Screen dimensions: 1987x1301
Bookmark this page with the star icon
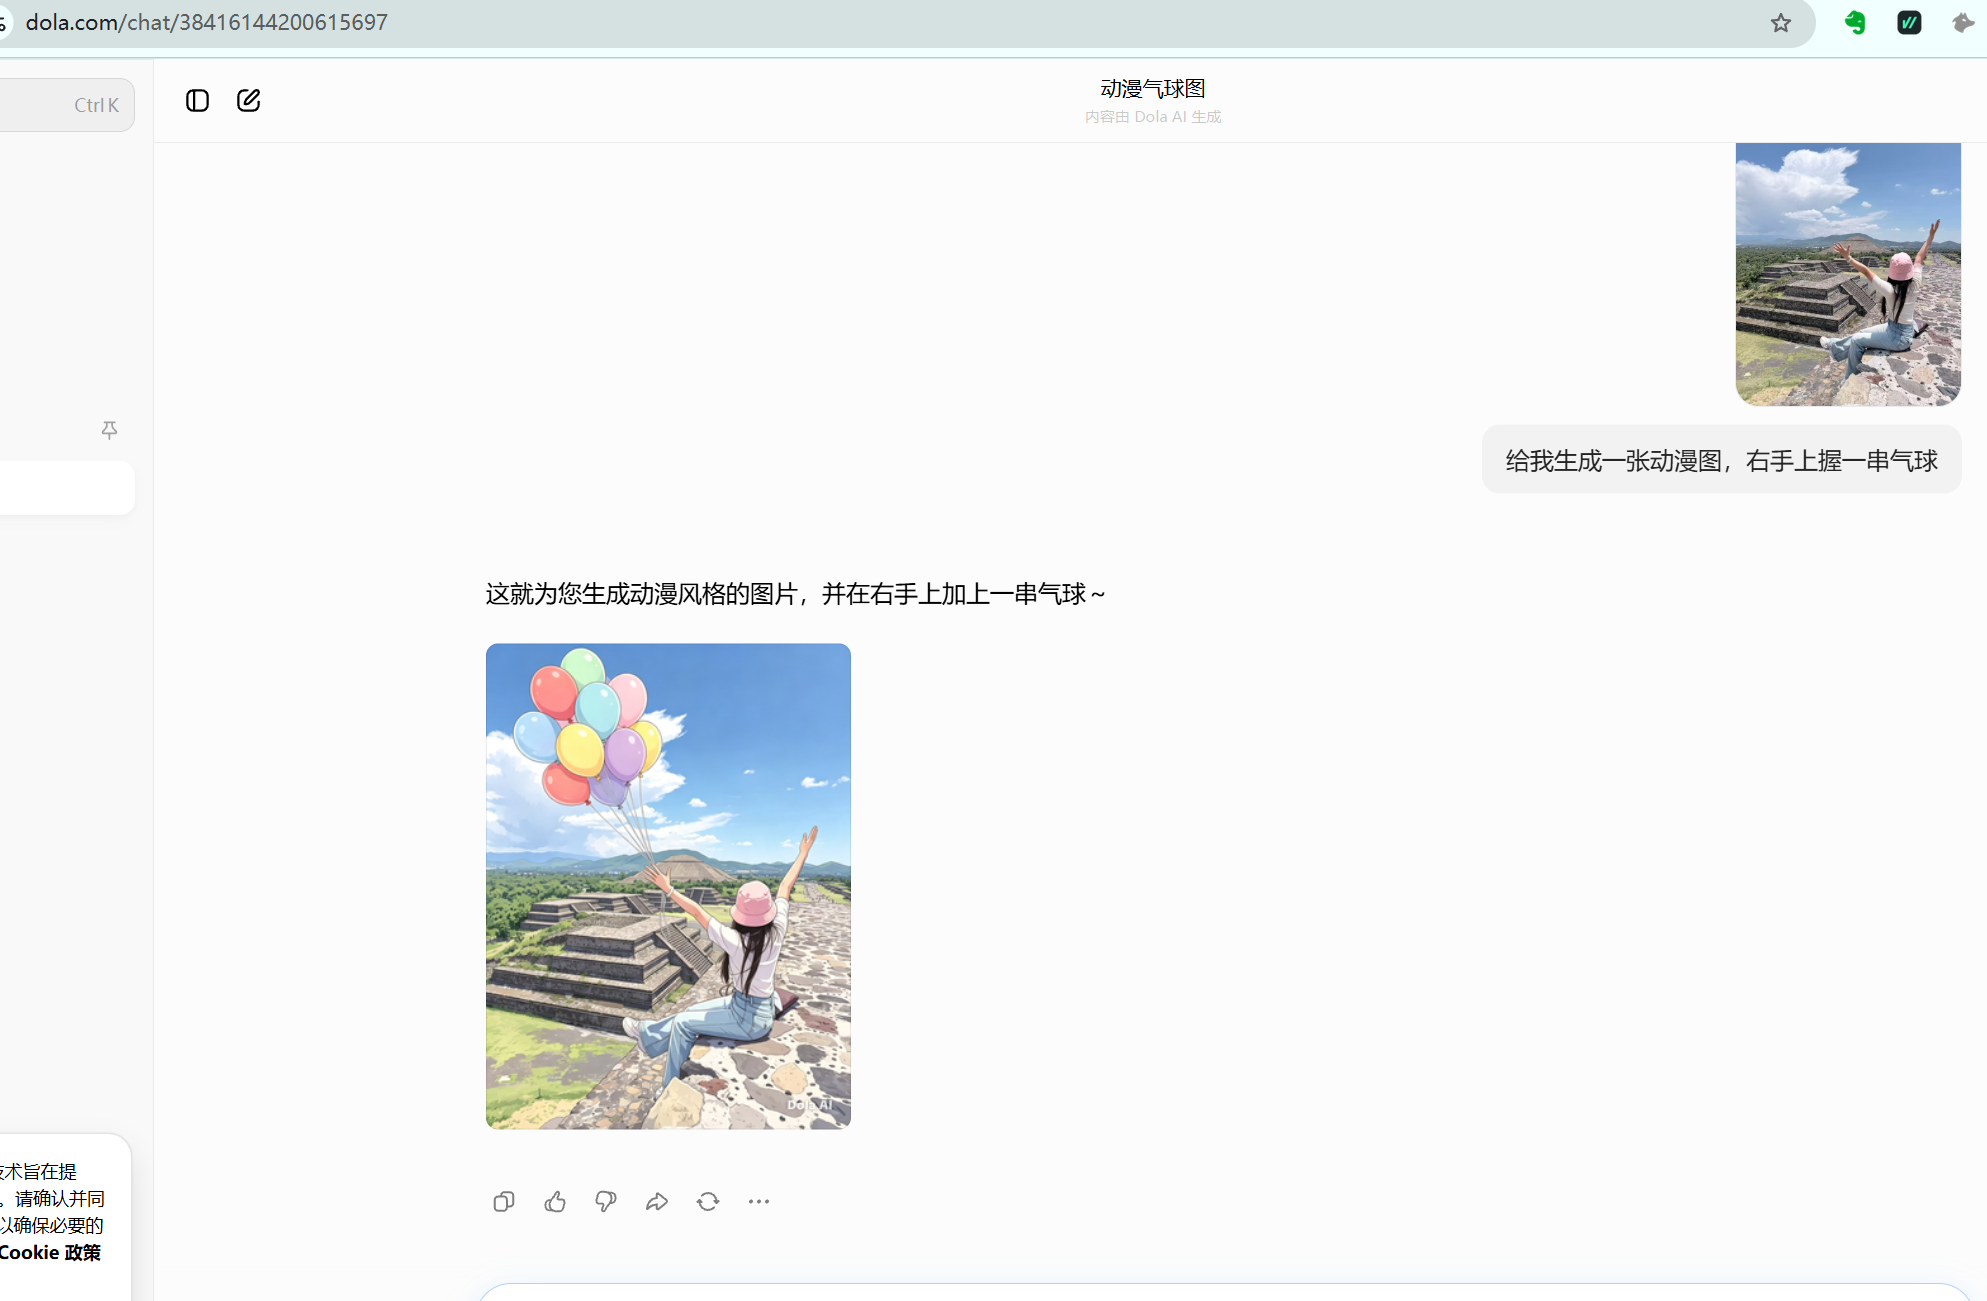tap(1781, 23)
